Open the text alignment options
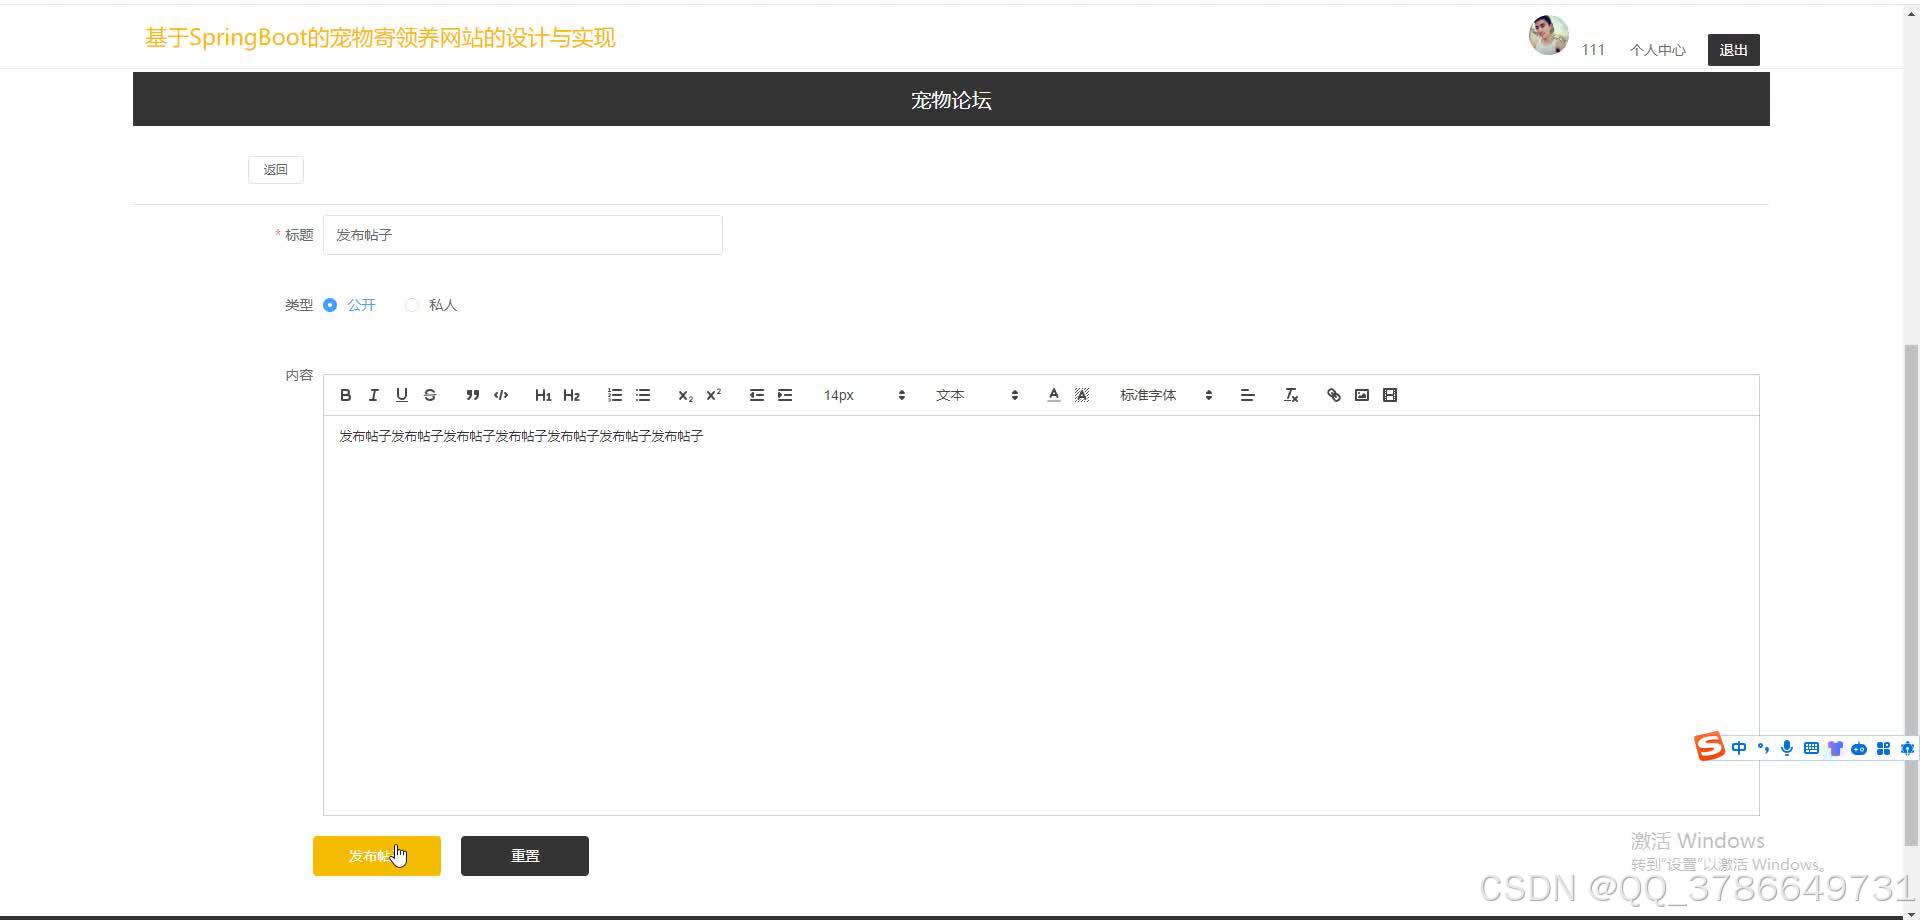This screenshot has width=1920, height=920. tap(1247, 395)
